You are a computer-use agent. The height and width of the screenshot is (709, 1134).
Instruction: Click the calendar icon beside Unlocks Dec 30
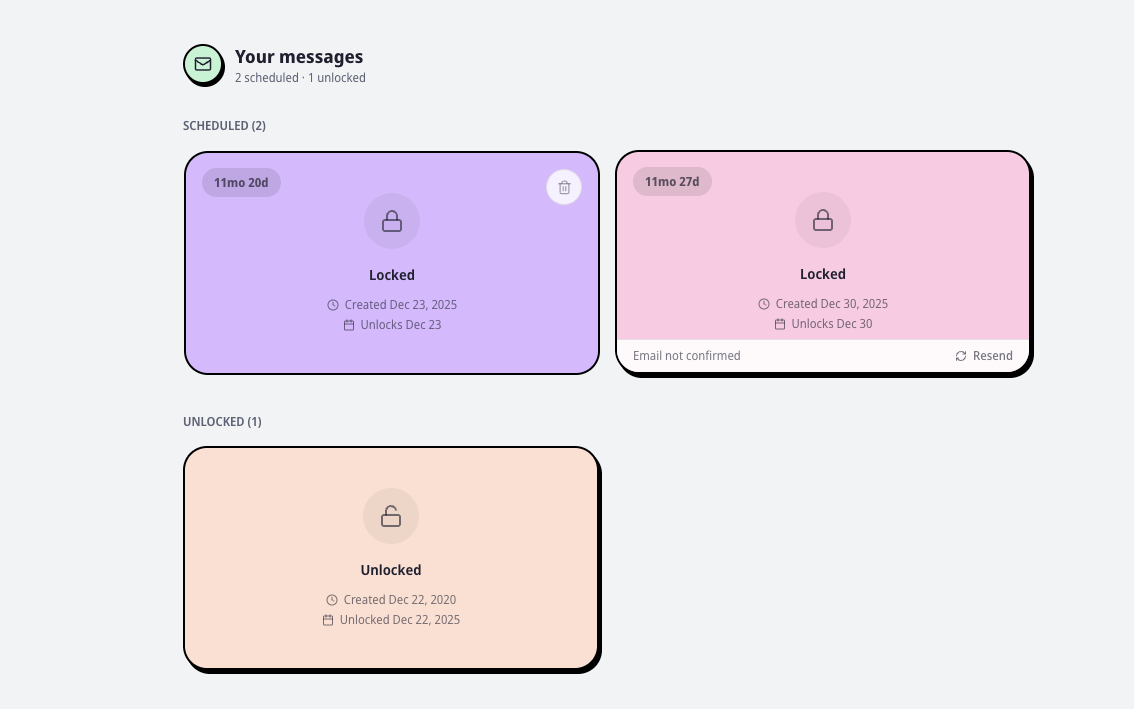(780, 324)
